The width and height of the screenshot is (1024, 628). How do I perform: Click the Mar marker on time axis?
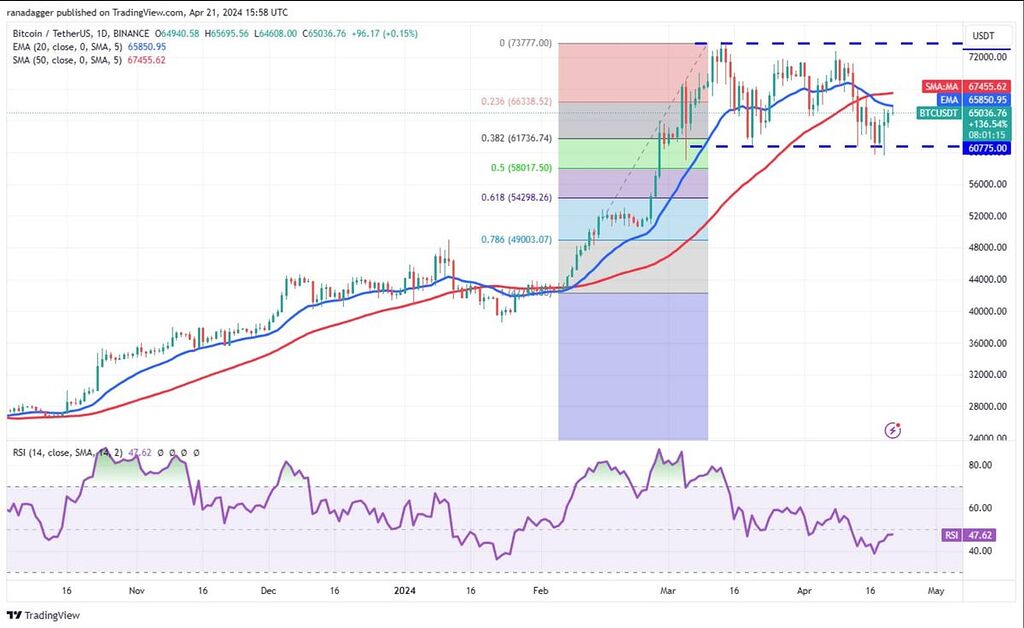coord(667,591)
